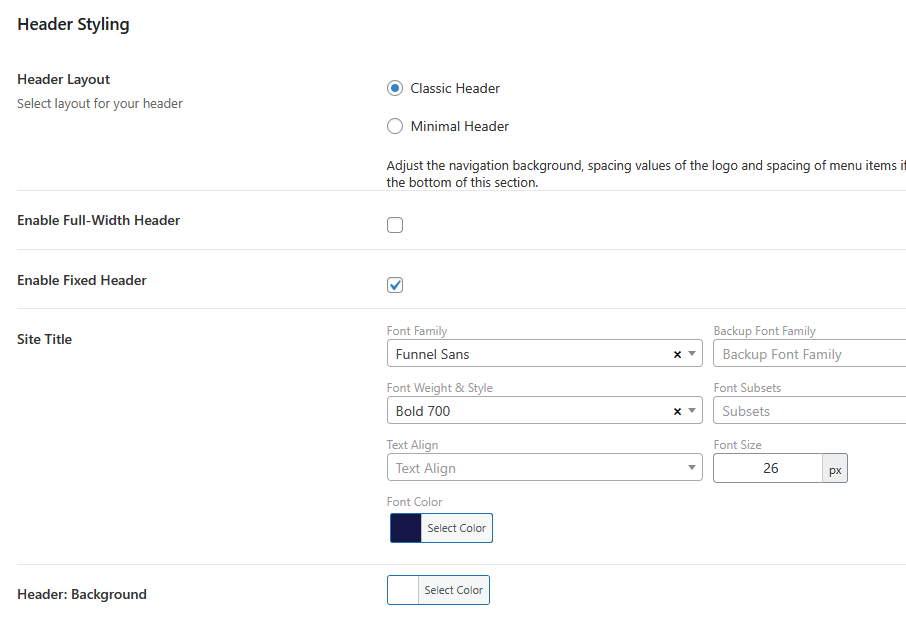Click the Header Styling section title

coord(73,24)
